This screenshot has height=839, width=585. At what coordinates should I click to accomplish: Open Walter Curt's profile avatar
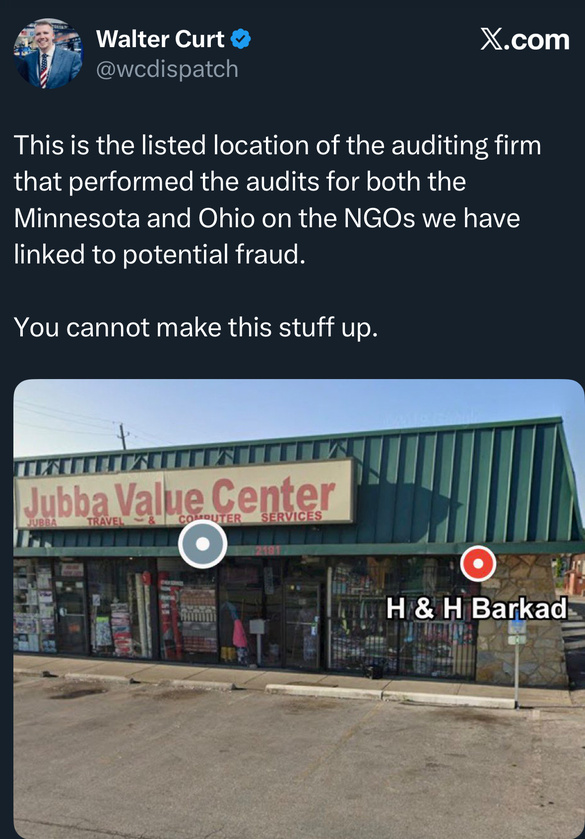click(x=48, y=54)
